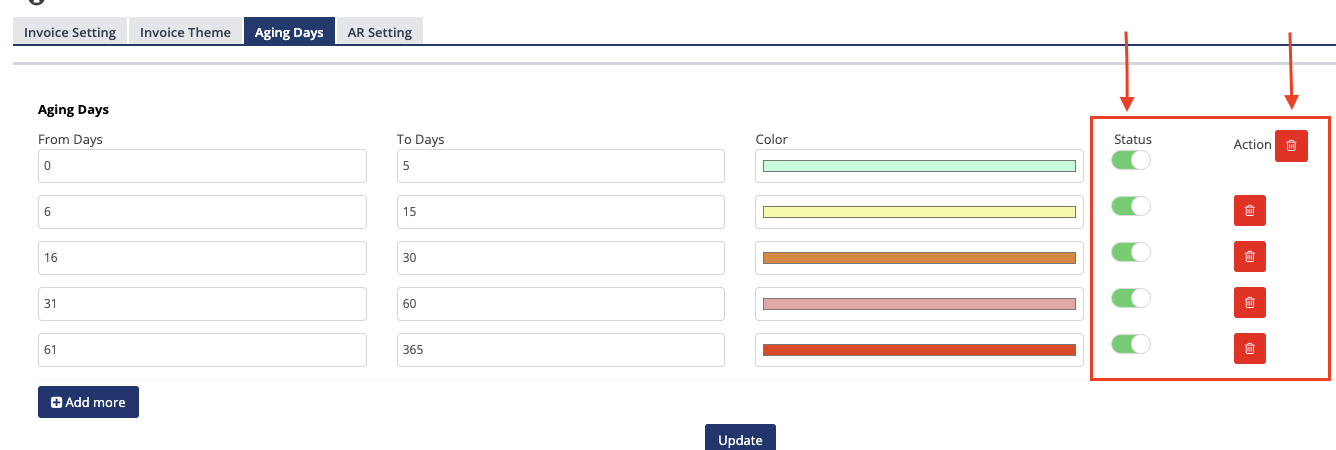Switch to the Invoice Theme tab
The height and width of the screenshot is (450, 1336).
click(185, 32)
